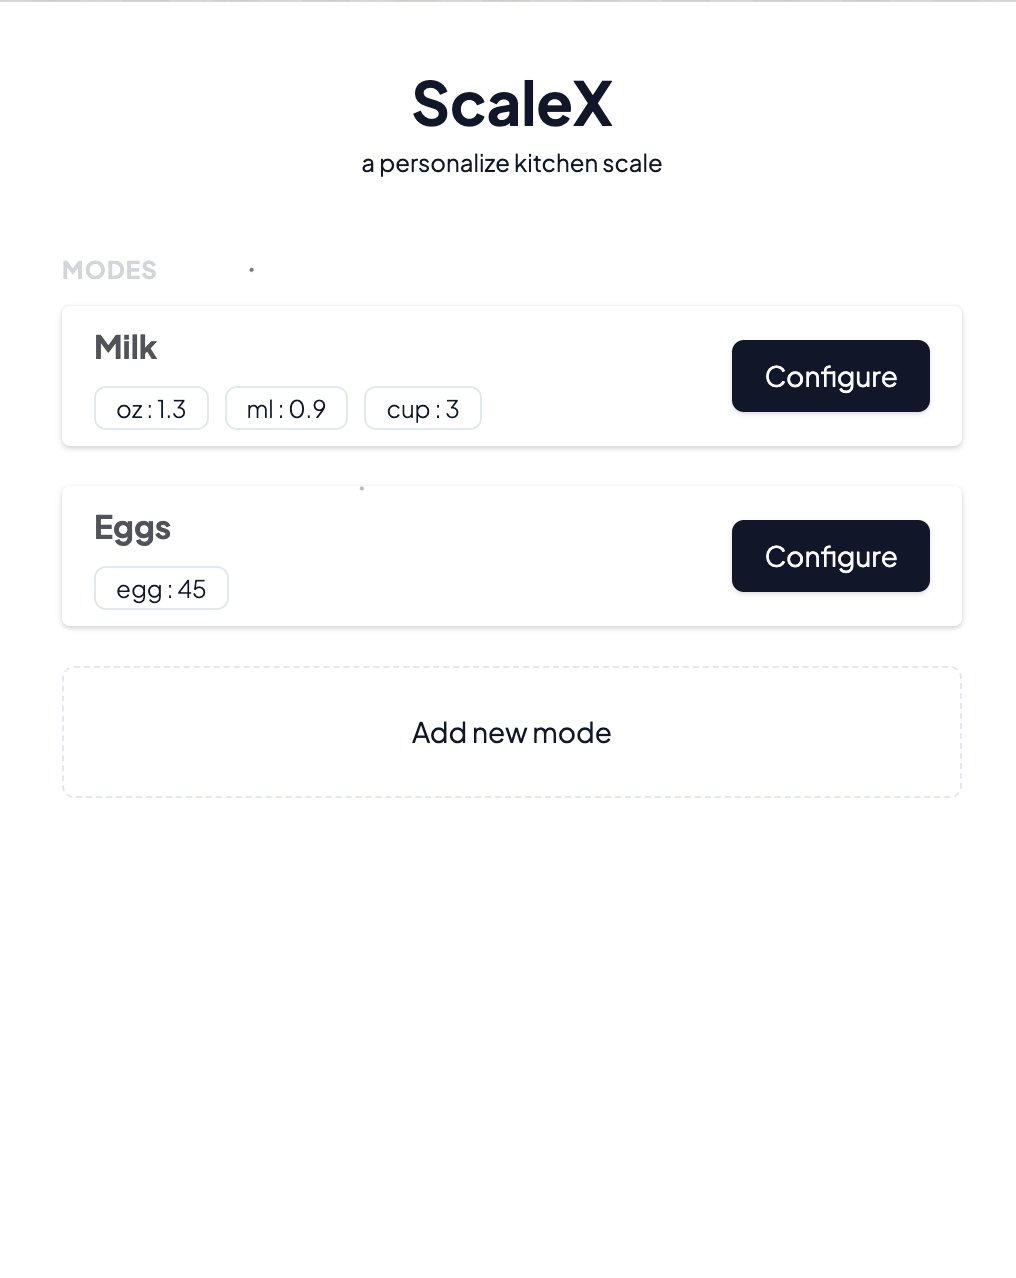Select the oz : 1.3 unit chip
This screenshot has height=1278, width=1016.
pyautogui.click(x=151, y=408)
